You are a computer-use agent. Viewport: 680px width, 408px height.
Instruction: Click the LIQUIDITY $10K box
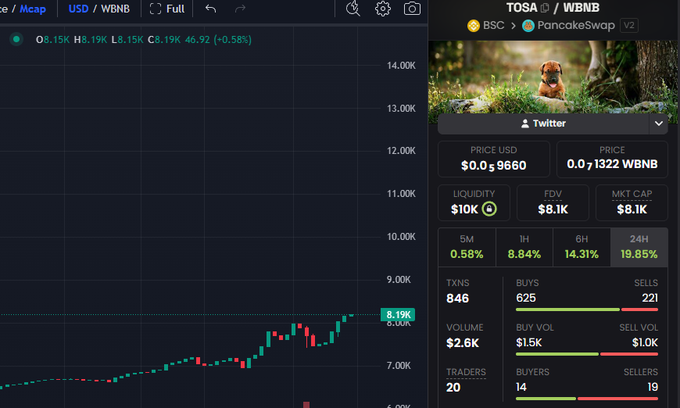click(x=474, y=203)
